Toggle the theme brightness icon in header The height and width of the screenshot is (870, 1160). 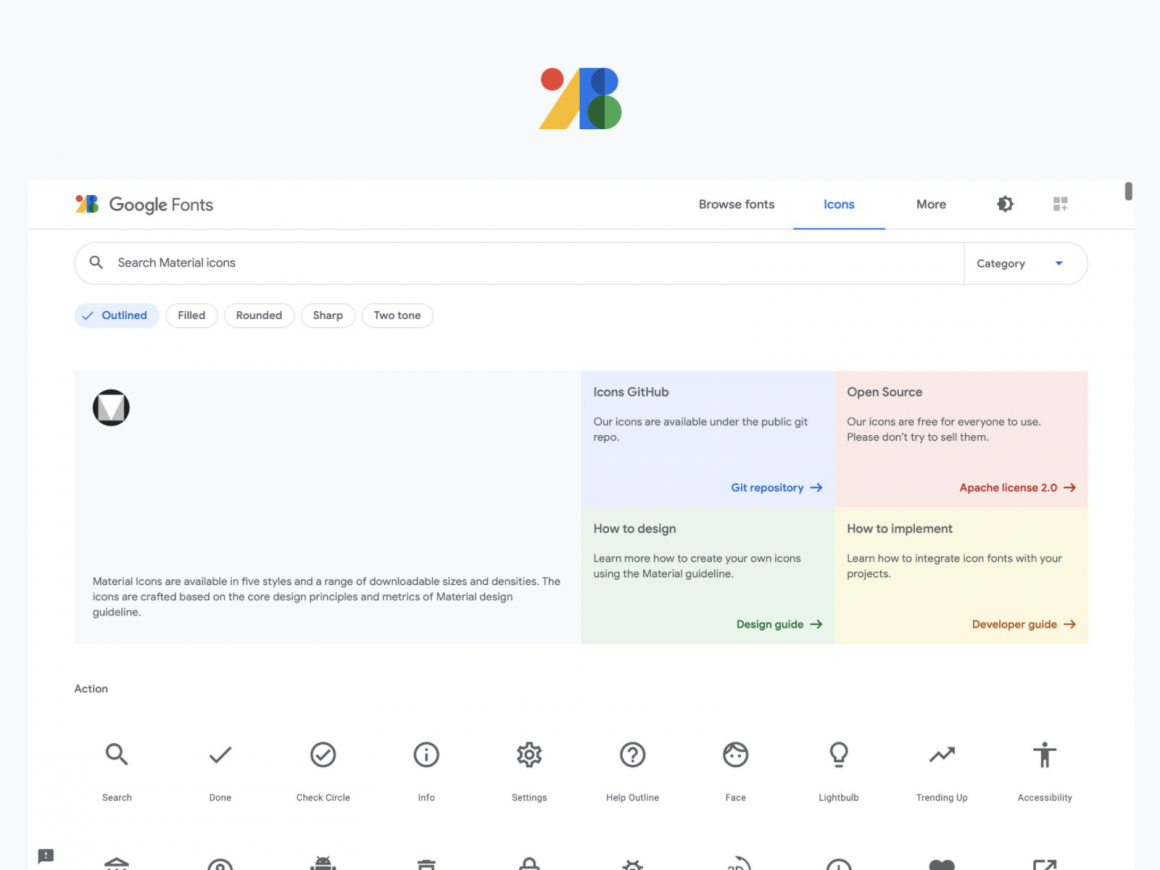tap(1005, 204)
